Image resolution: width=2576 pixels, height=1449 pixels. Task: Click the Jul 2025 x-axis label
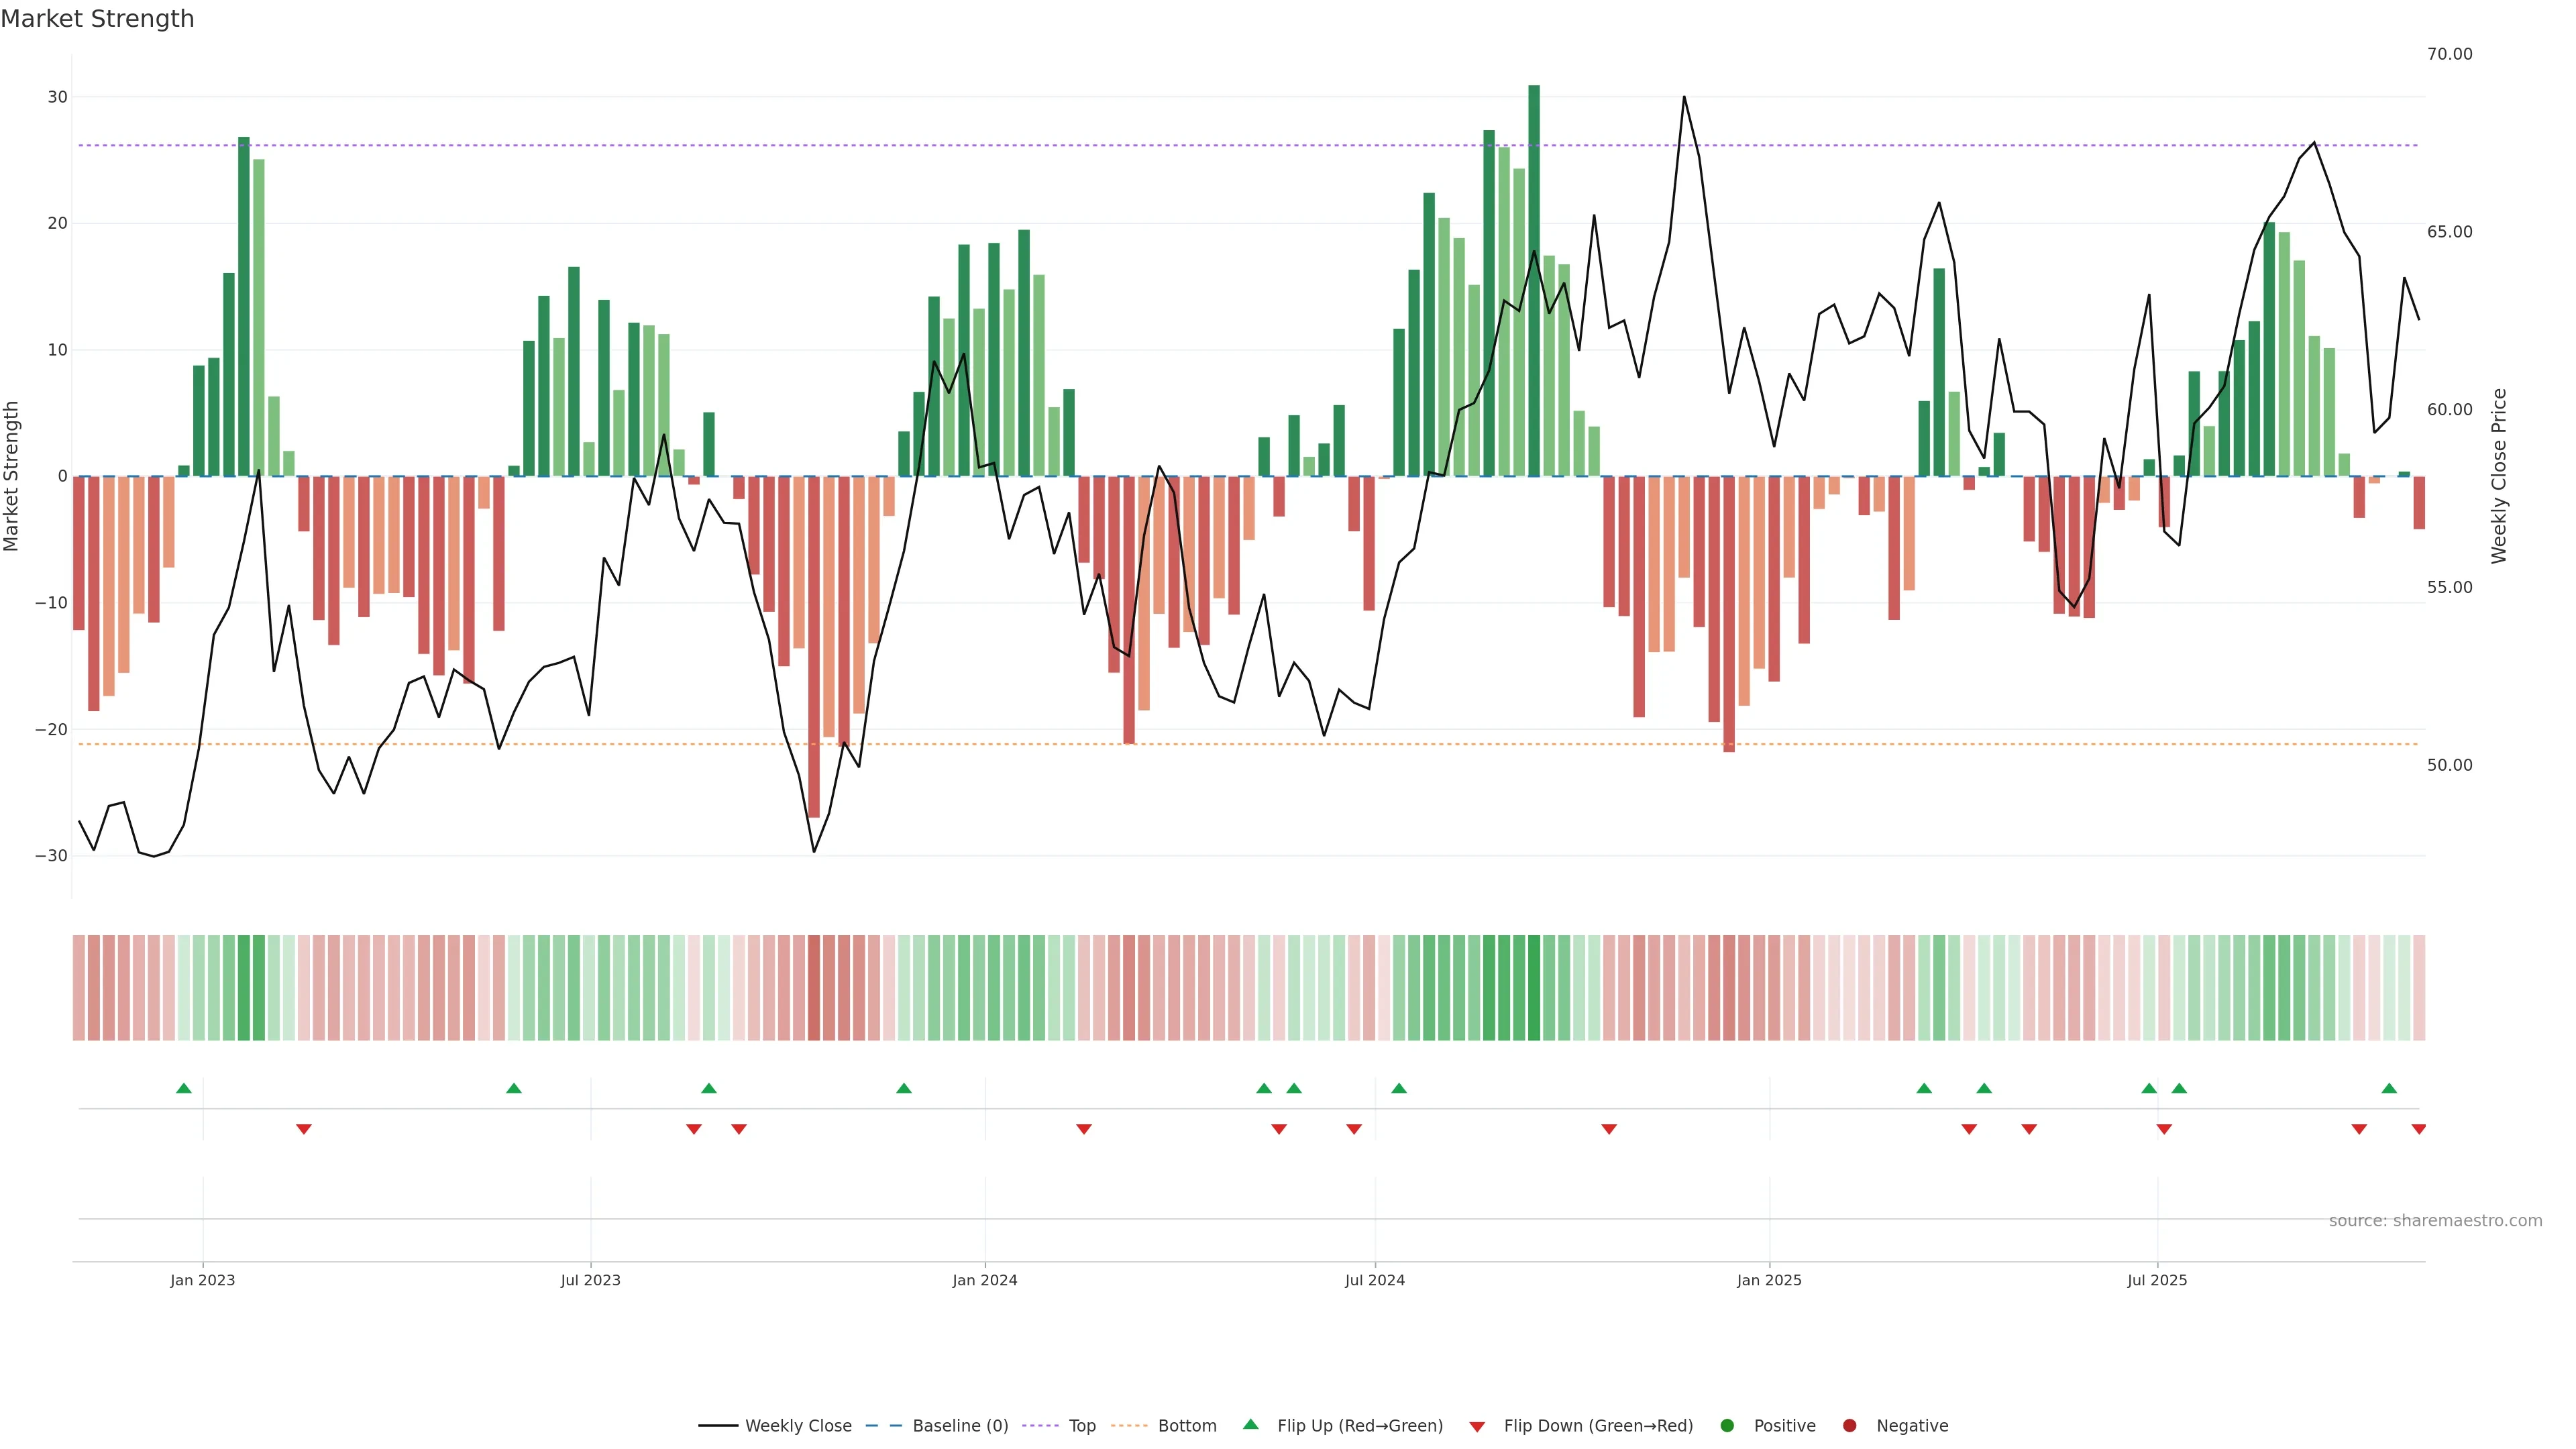coord(2156,1280)
